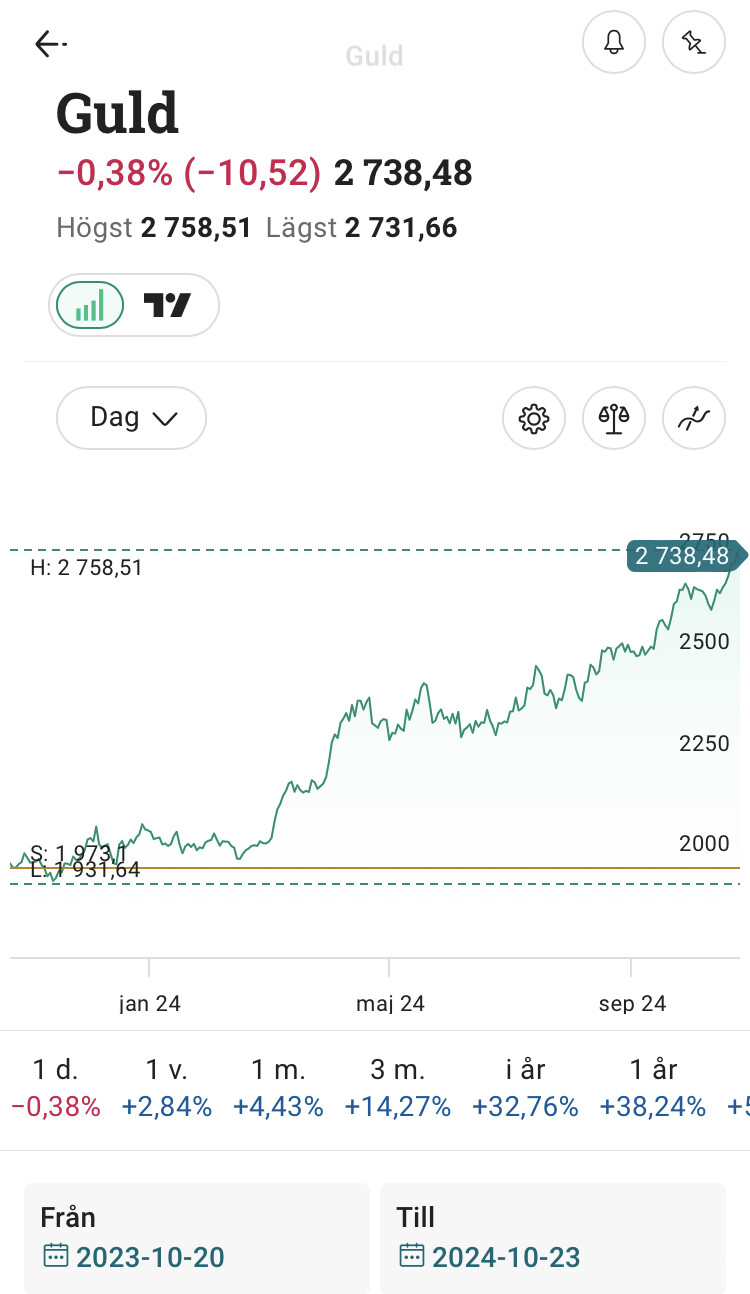Open the compare scales icon
The width and height of the screenshot is (750, 1294).
[x=614, y=418]
